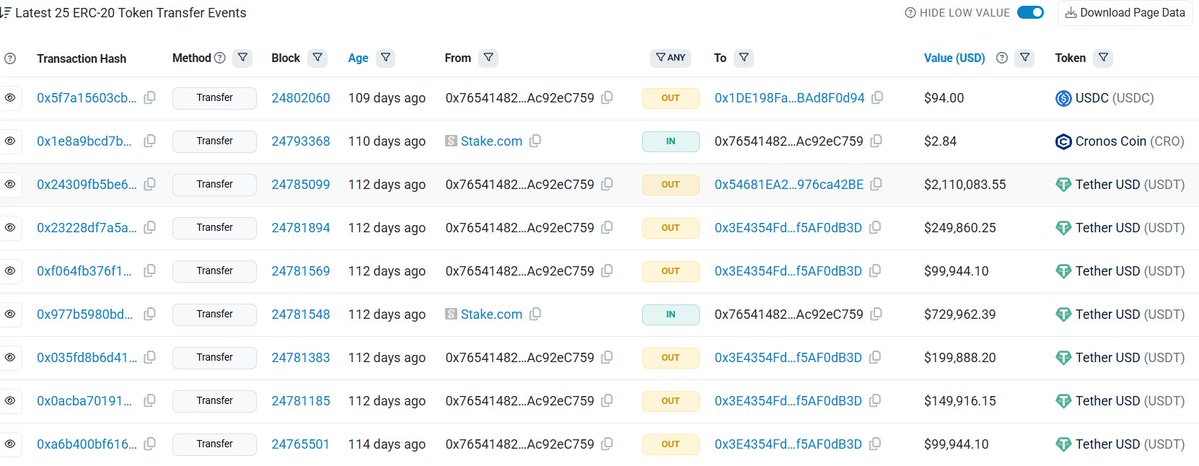Open block 24793368
Image resolution: width=1199 pixels, height=466 pixels.
(301, 141)
